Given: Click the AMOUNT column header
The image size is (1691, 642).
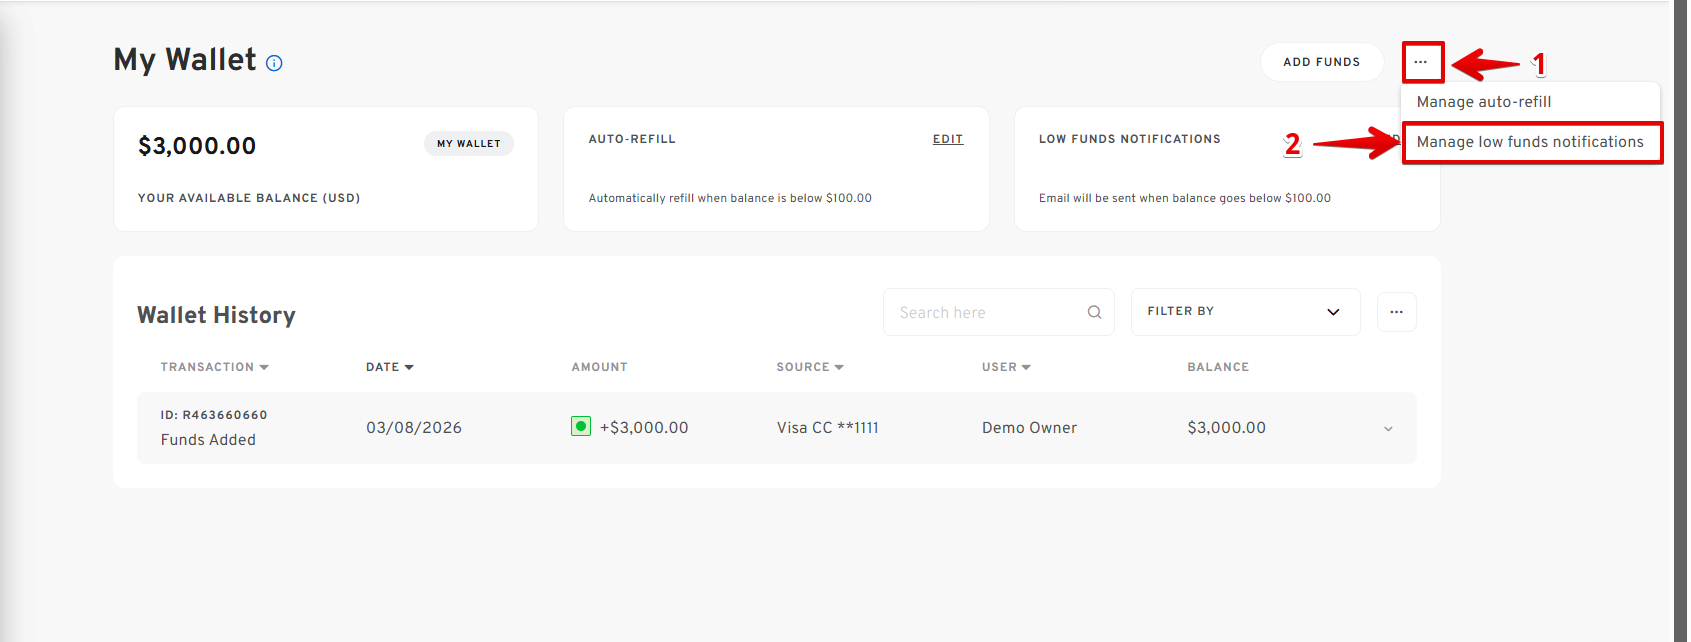Looking at the screenshot, I should pos(599,367).
